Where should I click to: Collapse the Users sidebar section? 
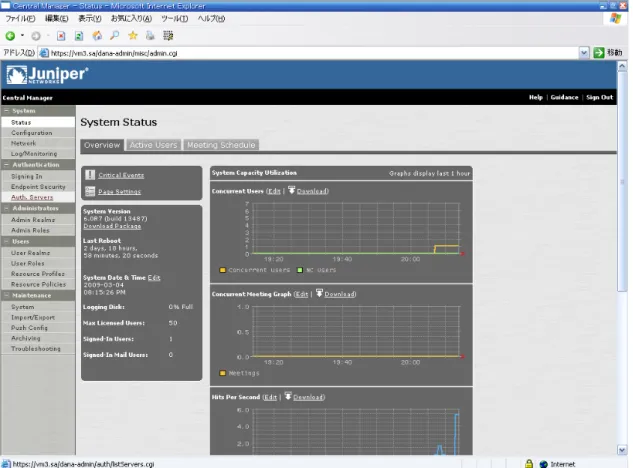coord(6,241)
